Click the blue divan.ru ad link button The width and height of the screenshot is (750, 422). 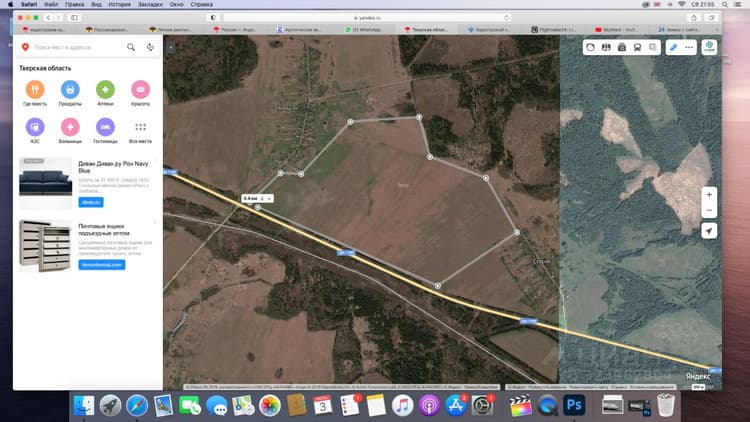[x=91, y=202]
